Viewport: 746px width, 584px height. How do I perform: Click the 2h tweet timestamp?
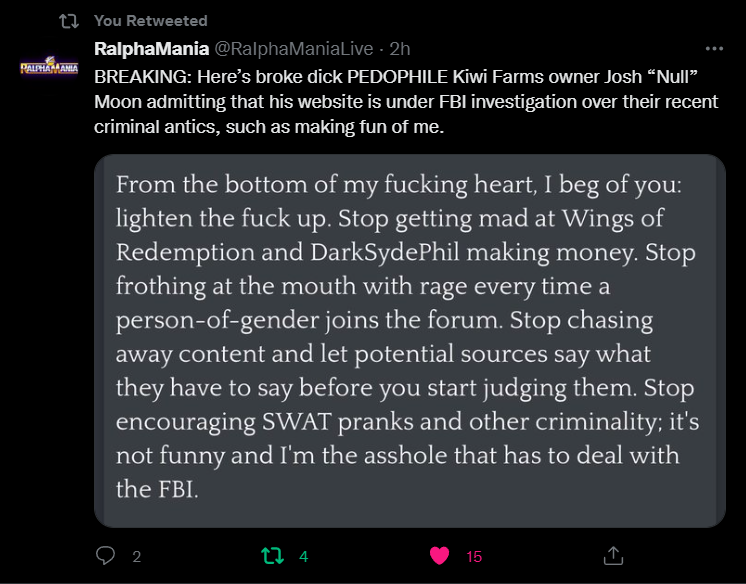400,48
